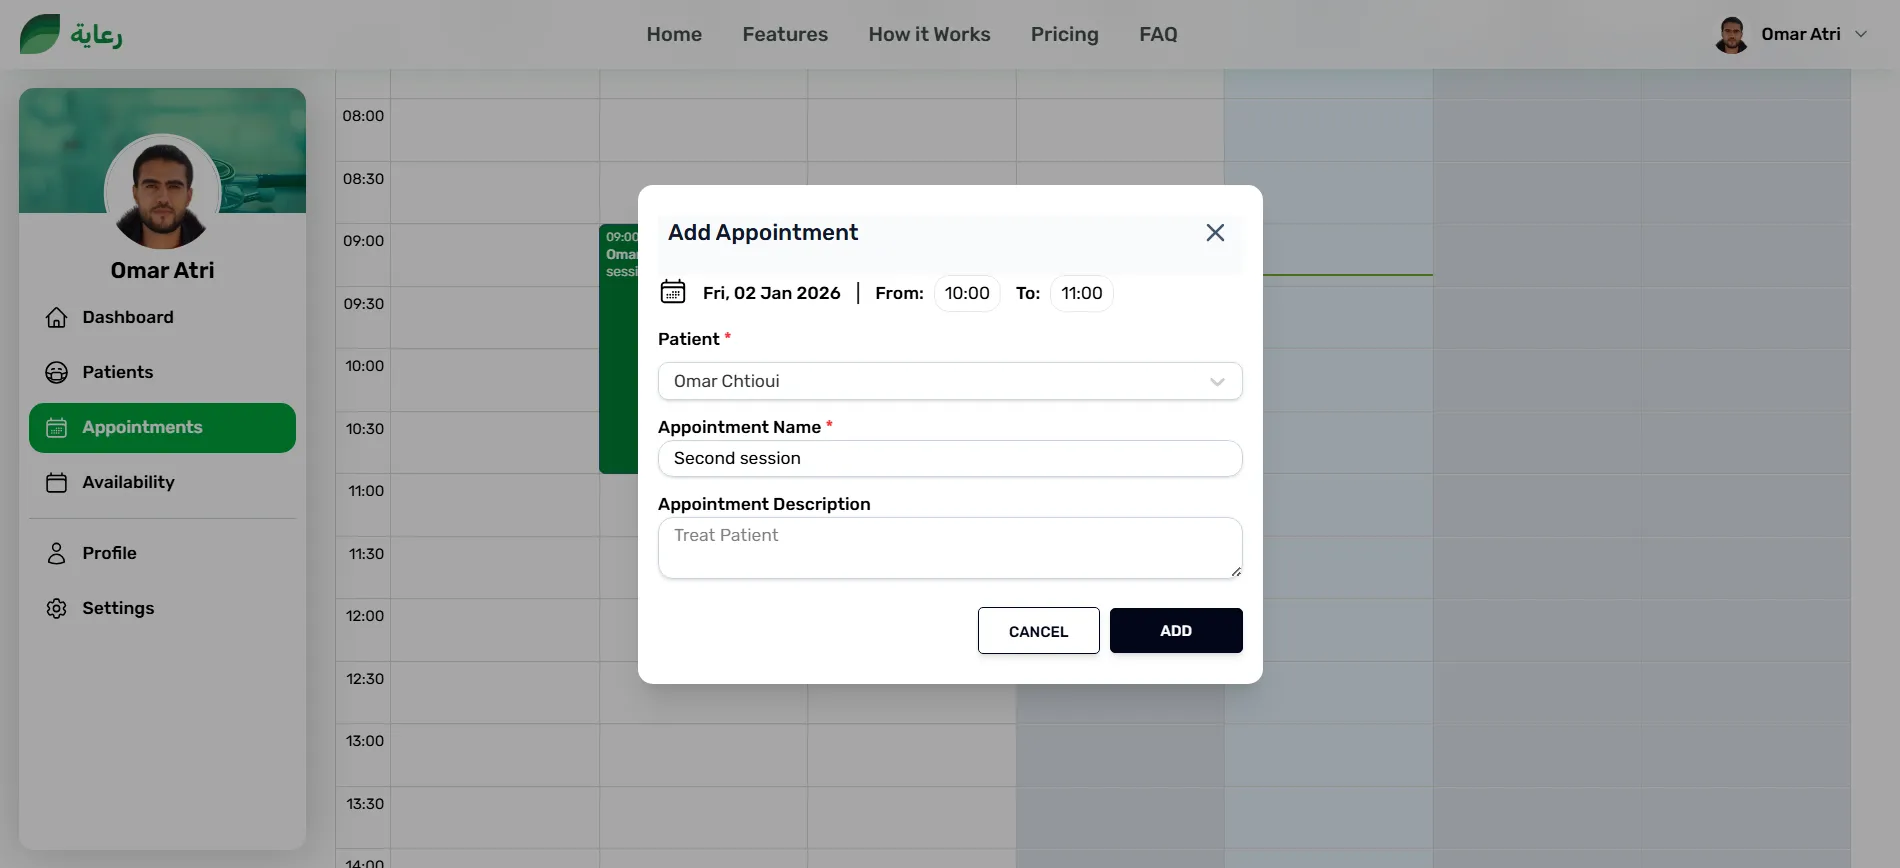Screen dimensions: 1900x868
Task: Click the Patients face icon
Action: tap(57, 372)
